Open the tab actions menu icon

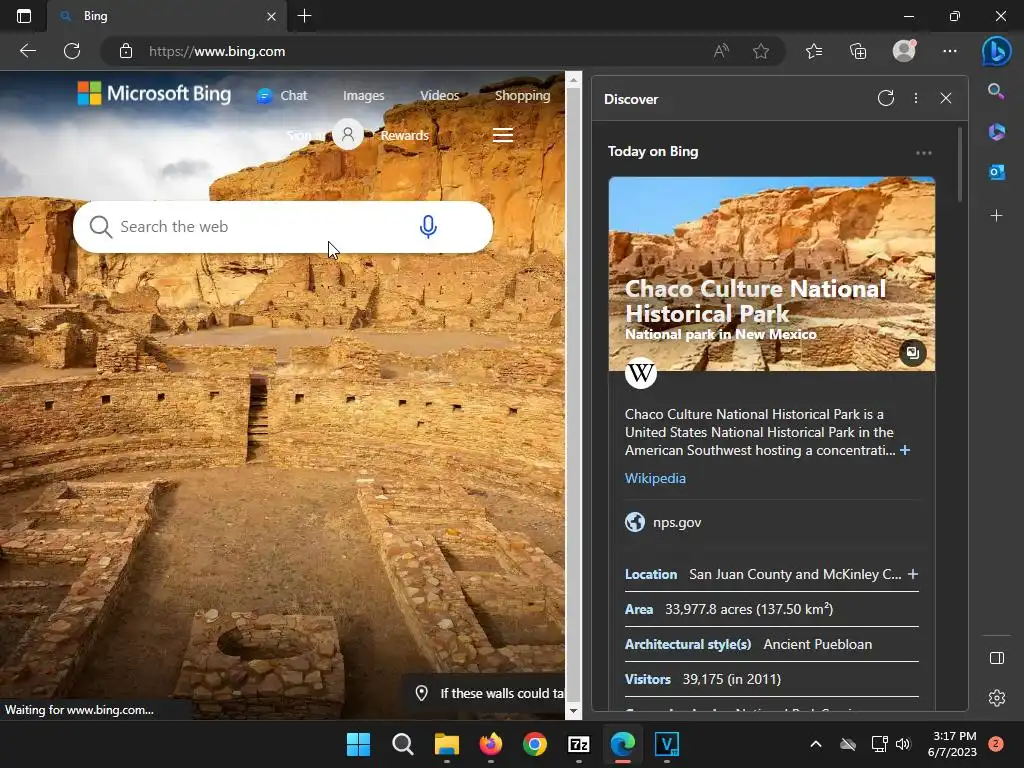(24, 16)
